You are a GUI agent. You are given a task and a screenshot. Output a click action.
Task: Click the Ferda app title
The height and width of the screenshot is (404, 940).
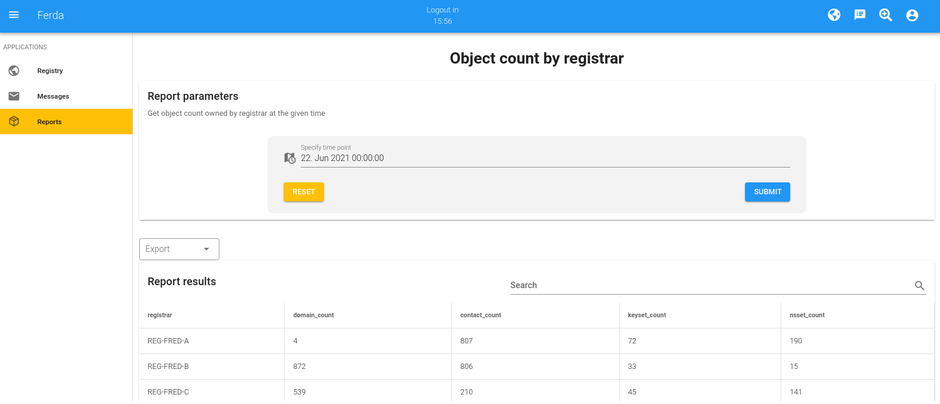(x=50, y=15)
